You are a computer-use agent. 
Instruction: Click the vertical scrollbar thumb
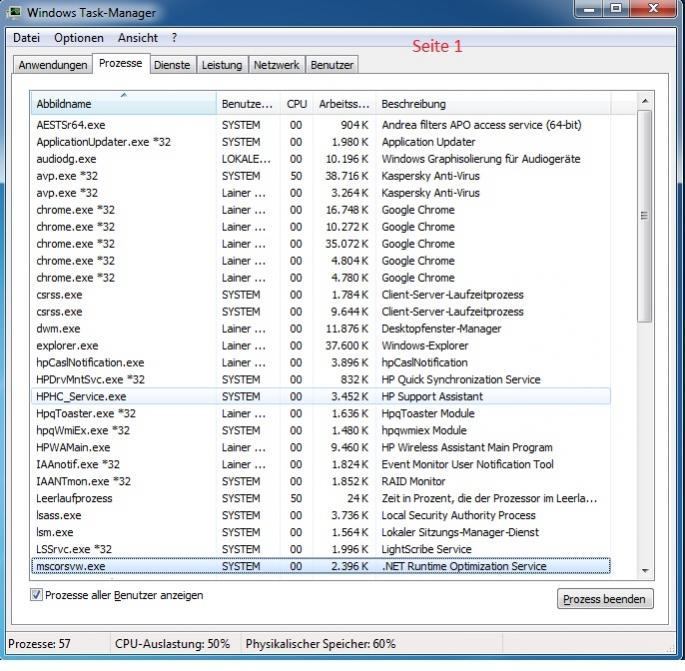coord(644,216)
